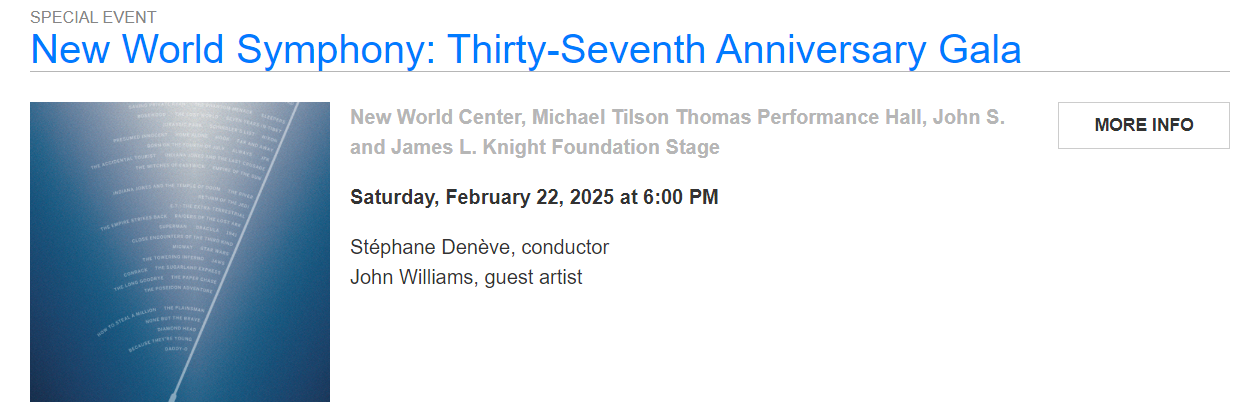Viewport: 1240px width, 420px height.
Task: Select the New World Center venue line
Action: tap(439, 118)
